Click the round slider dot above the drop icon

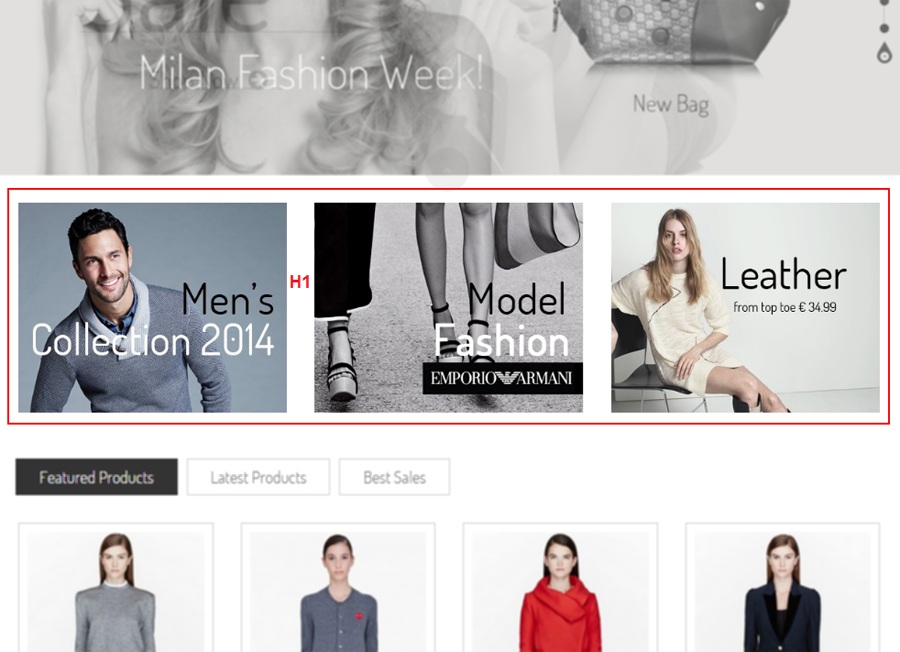885,28
